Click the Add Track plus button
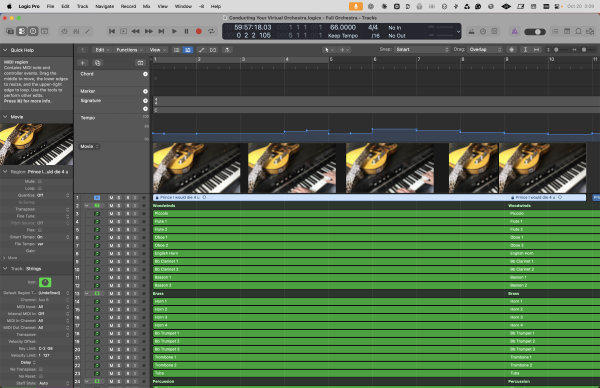The height and width of the screenshot is (388, 600). click(83, 63)
